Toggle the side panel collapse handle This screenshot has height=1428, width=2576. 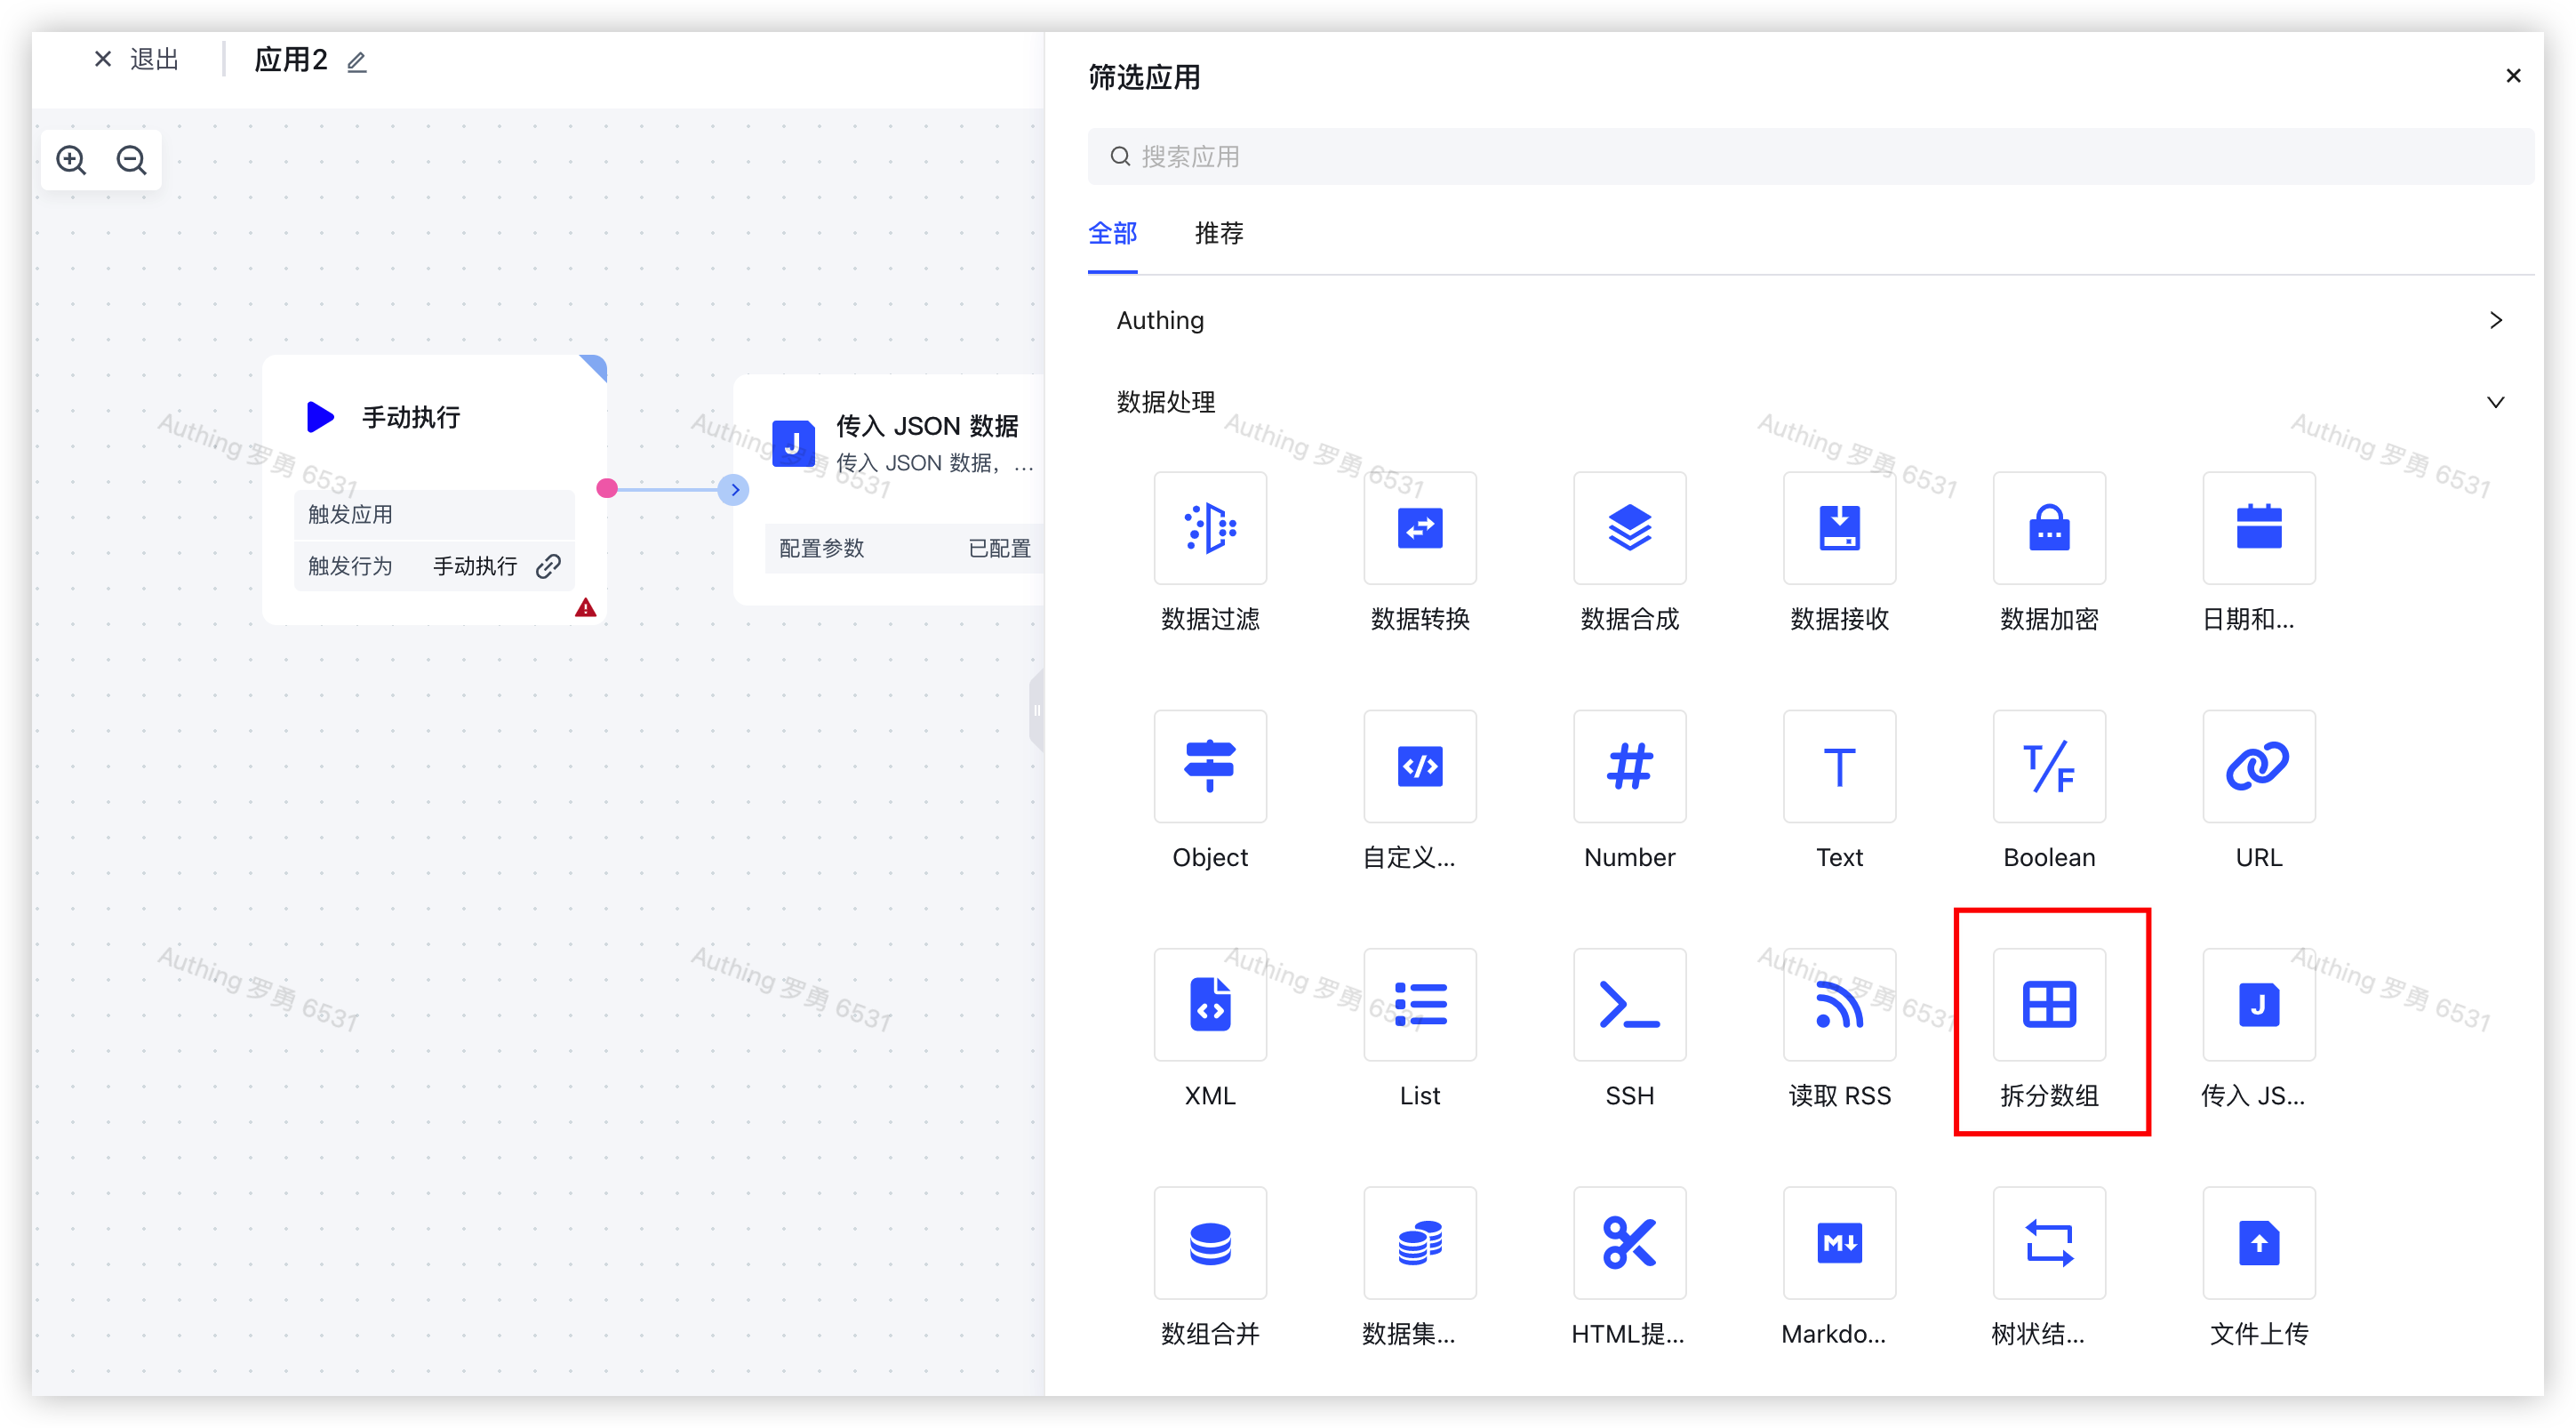(1037, 710)
